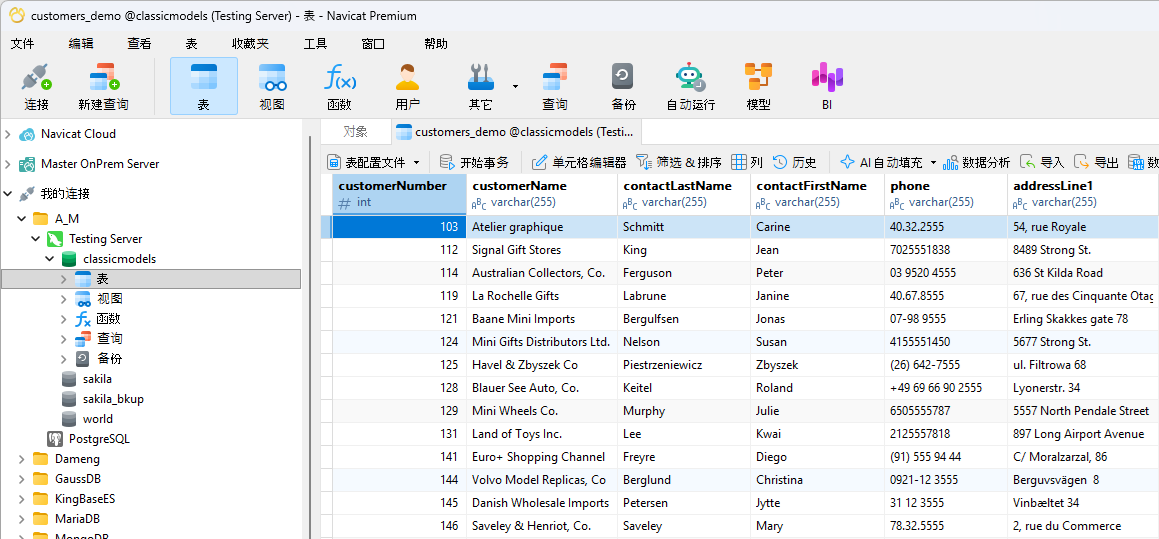Collapse the A_M folder
Screen dimensions: 1159x539
(x=21, y=219)
